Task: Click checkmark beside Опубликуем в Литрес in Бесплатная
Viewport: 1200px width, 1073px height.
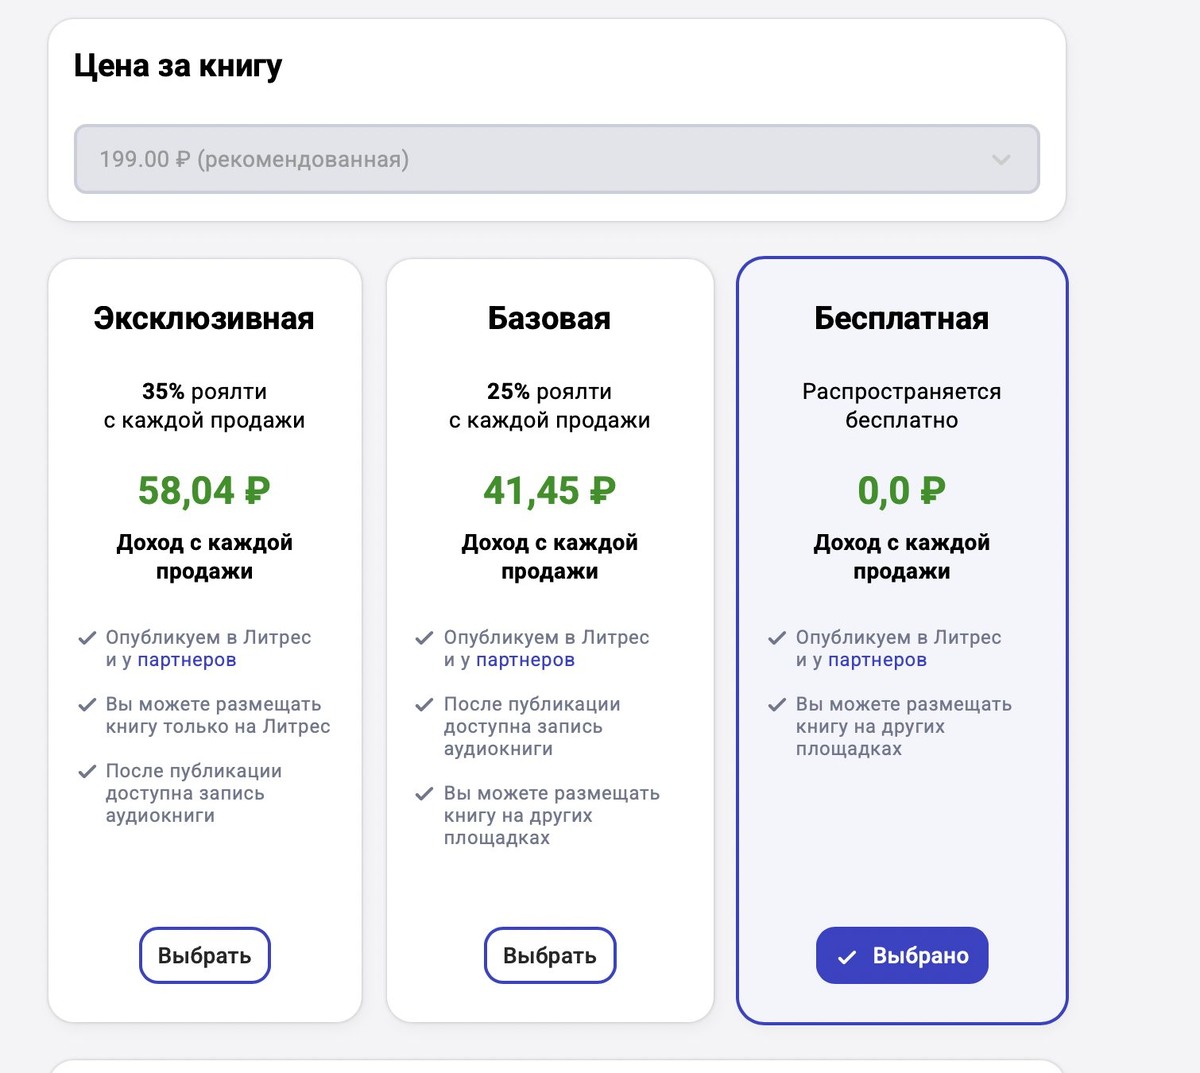Action: 777,638
